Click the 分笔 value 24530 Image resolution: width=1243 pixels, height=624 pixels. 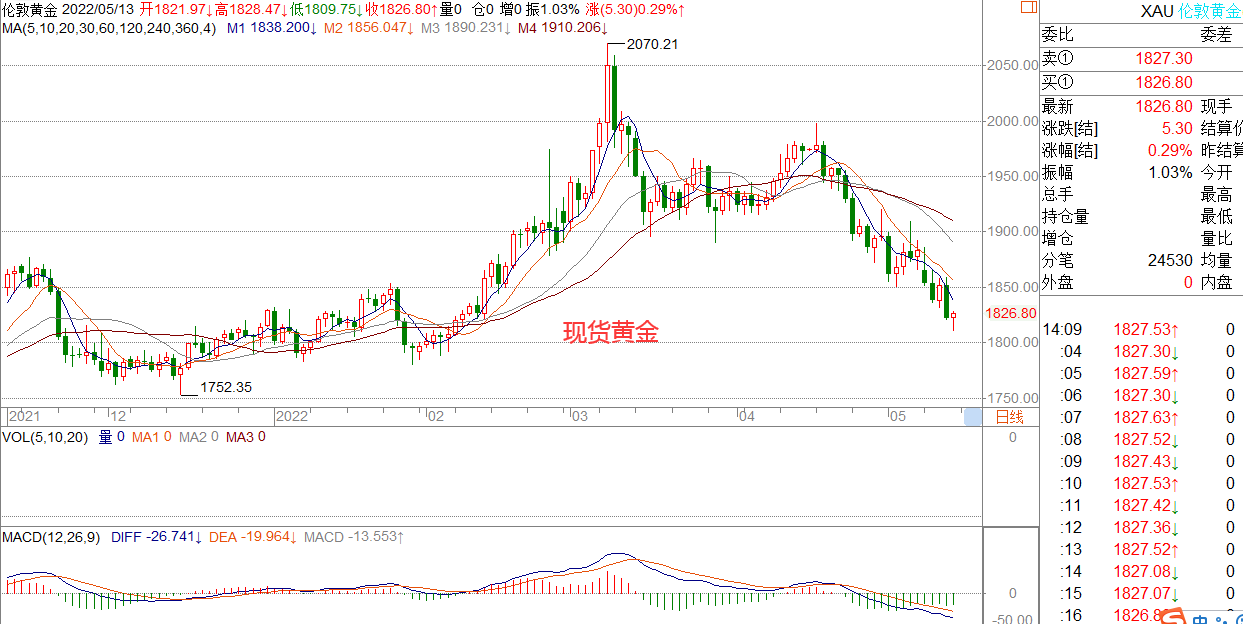coord(1170,260)
